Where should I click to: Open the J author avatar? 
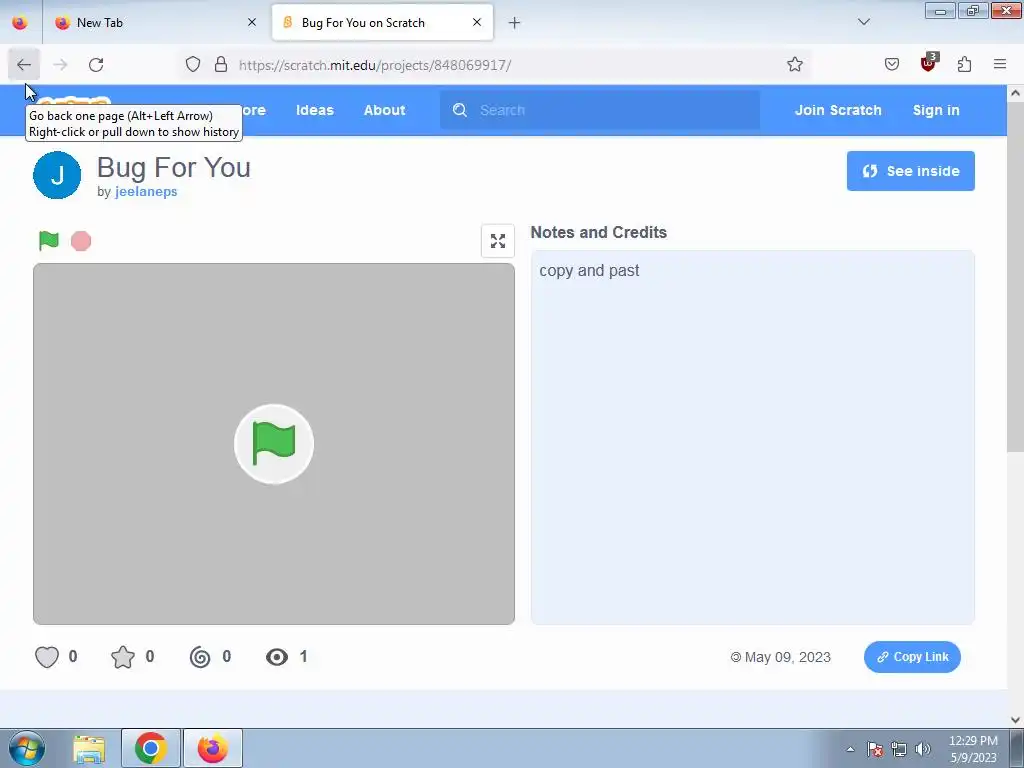pos(57,175)
